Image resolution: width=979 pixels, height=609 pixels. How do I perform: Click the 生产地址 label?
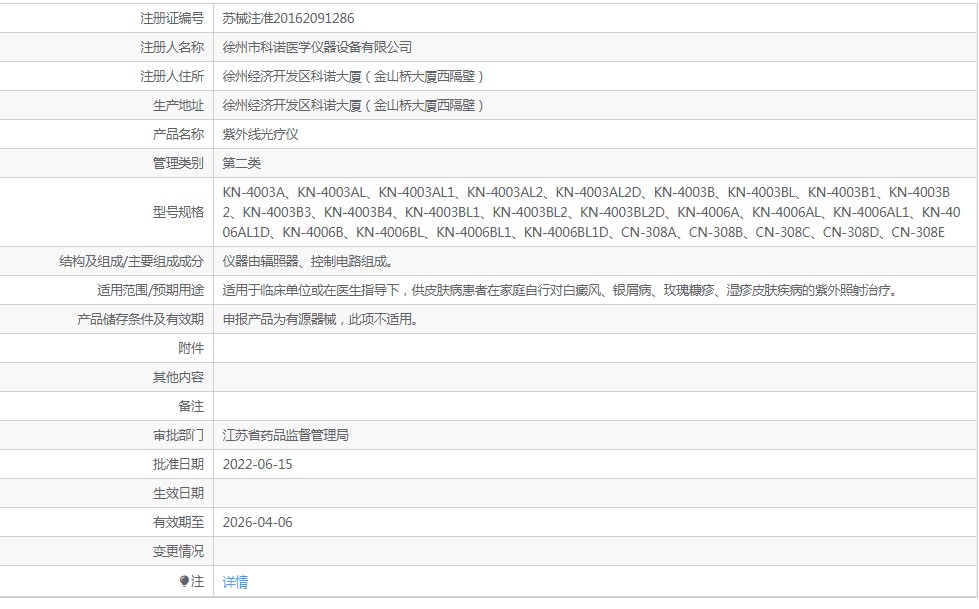178,106
